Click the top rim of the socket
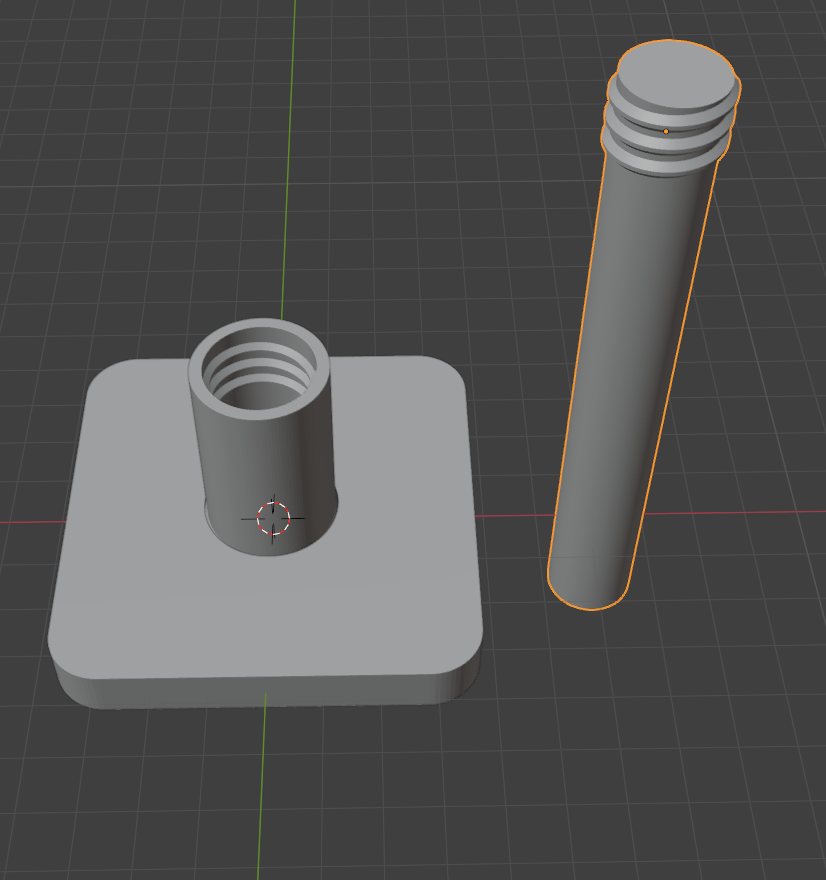The height and width of the screenshot is (880, 826). click(x=258, y=328)
